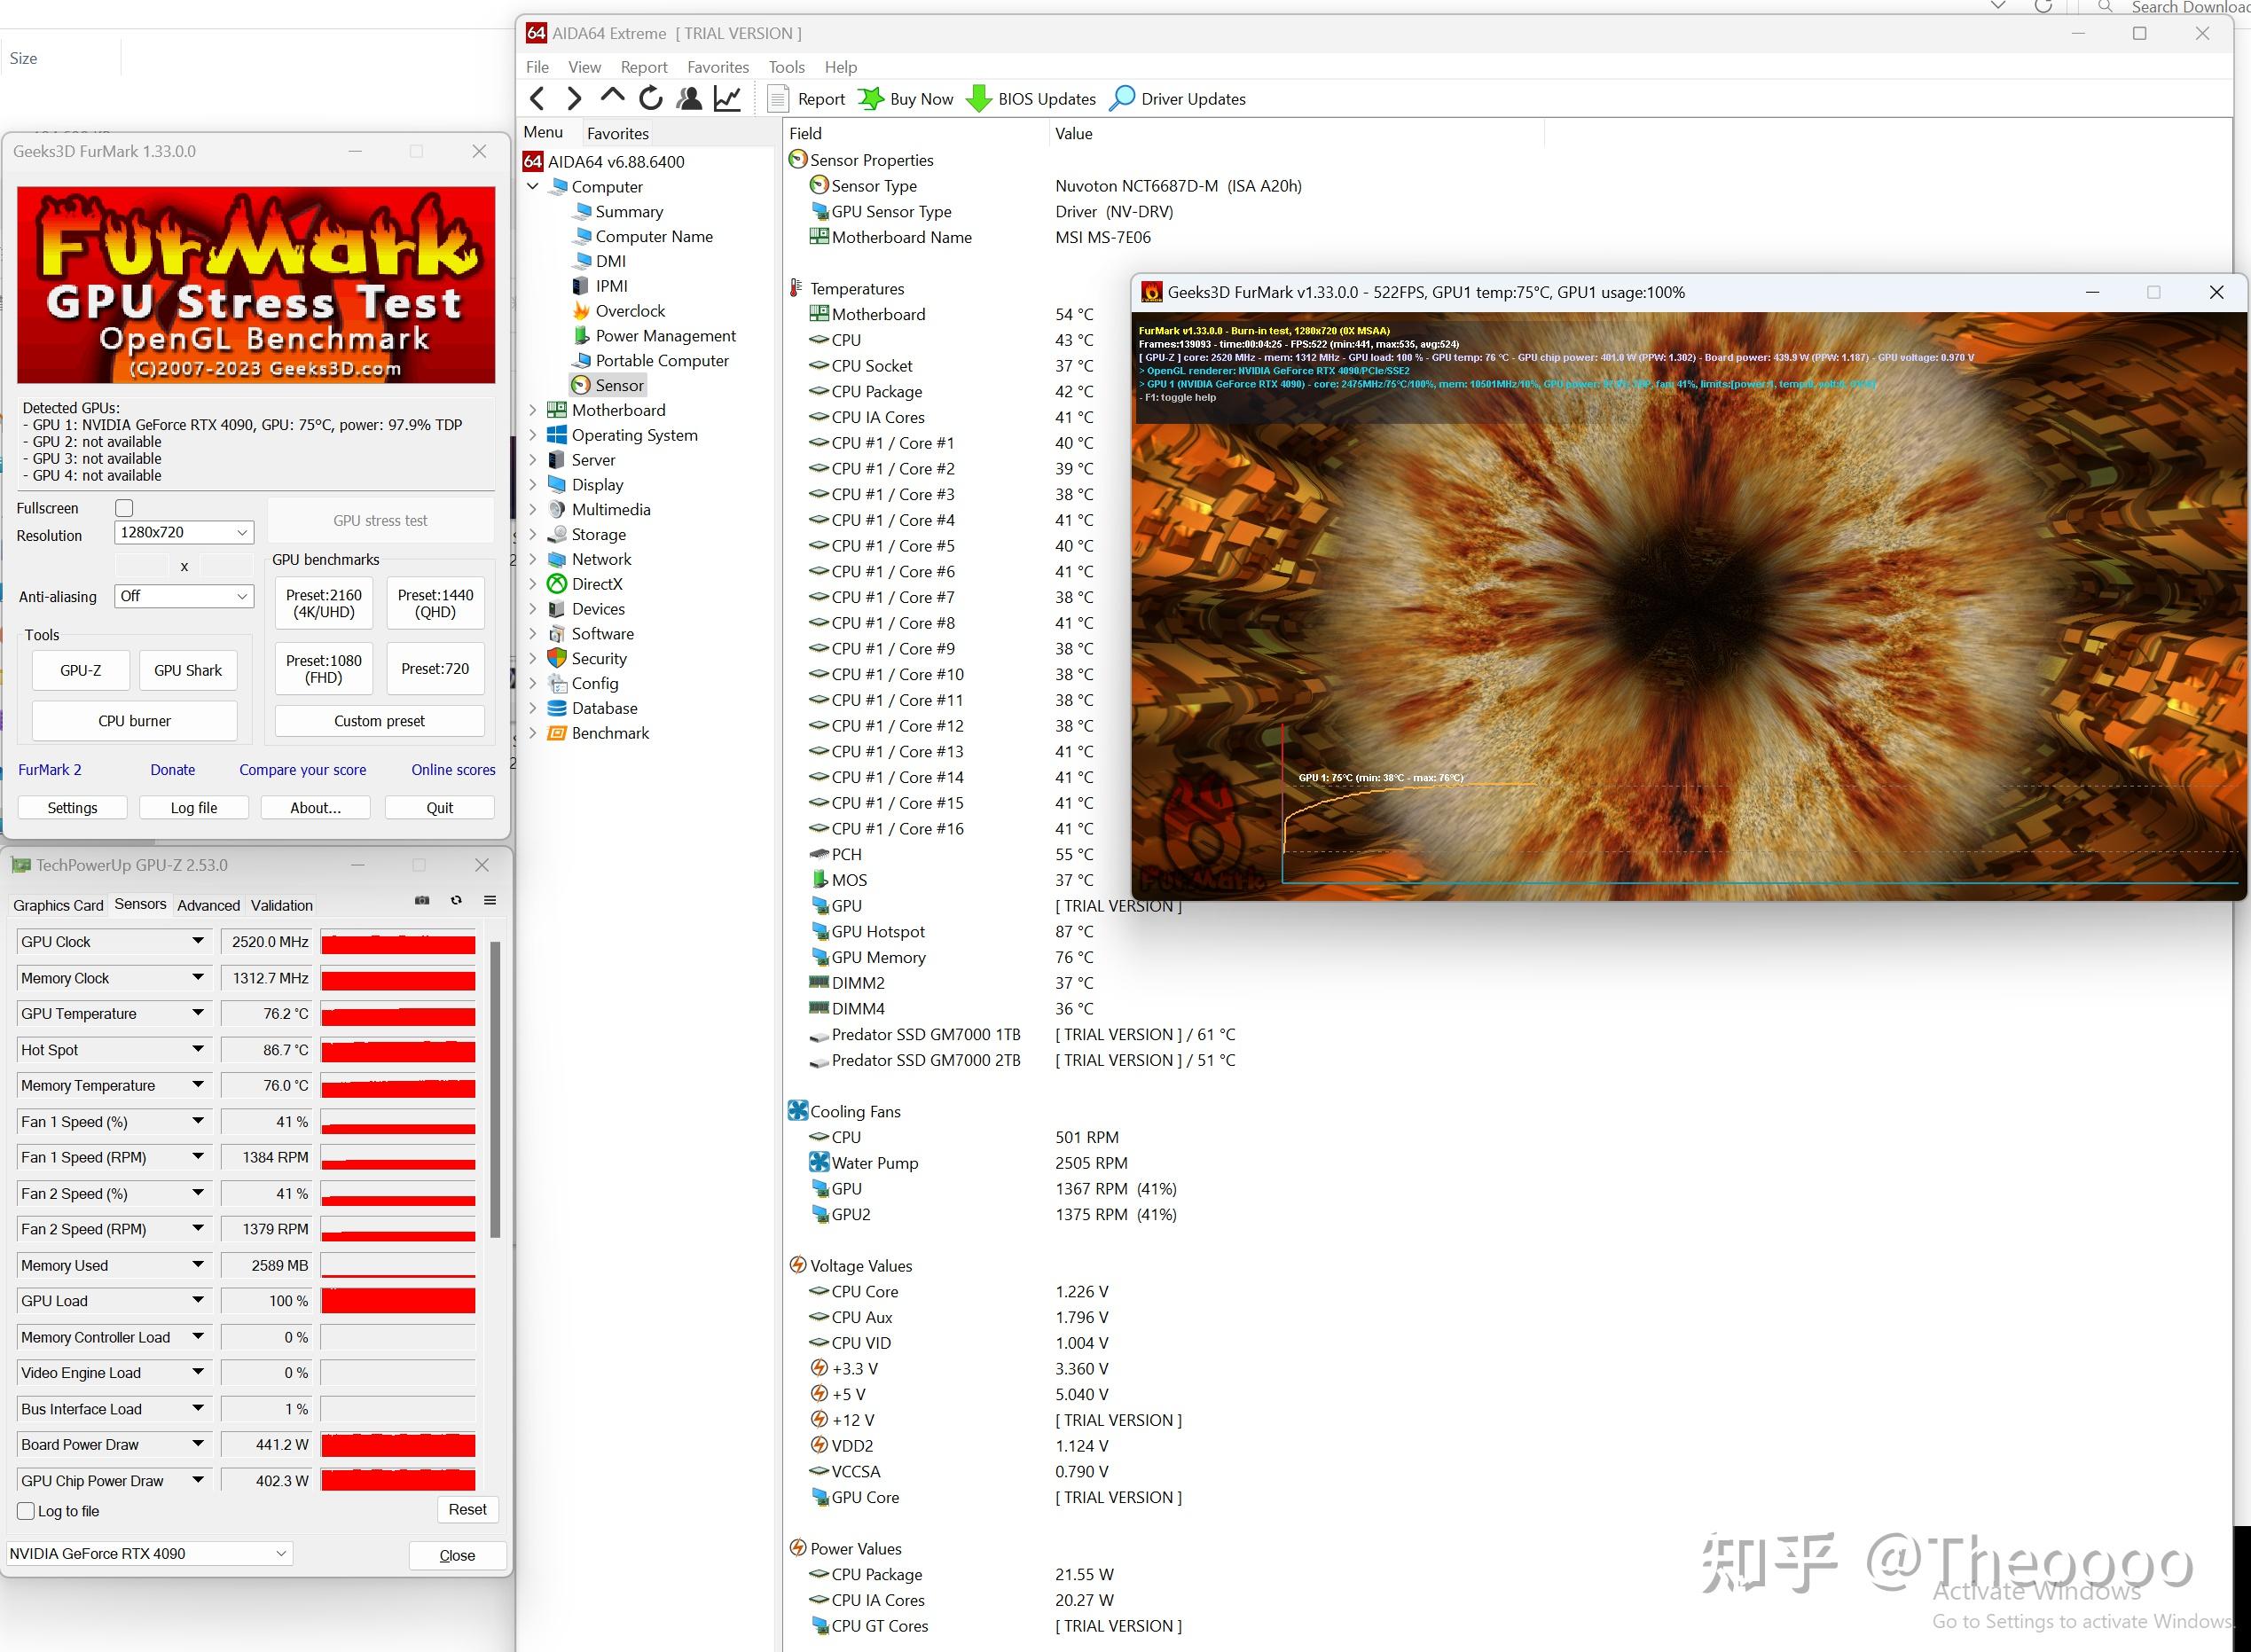Click custom resolution width input field
This screenshot has height=1652, width=2251.
(x=142, y=566)
